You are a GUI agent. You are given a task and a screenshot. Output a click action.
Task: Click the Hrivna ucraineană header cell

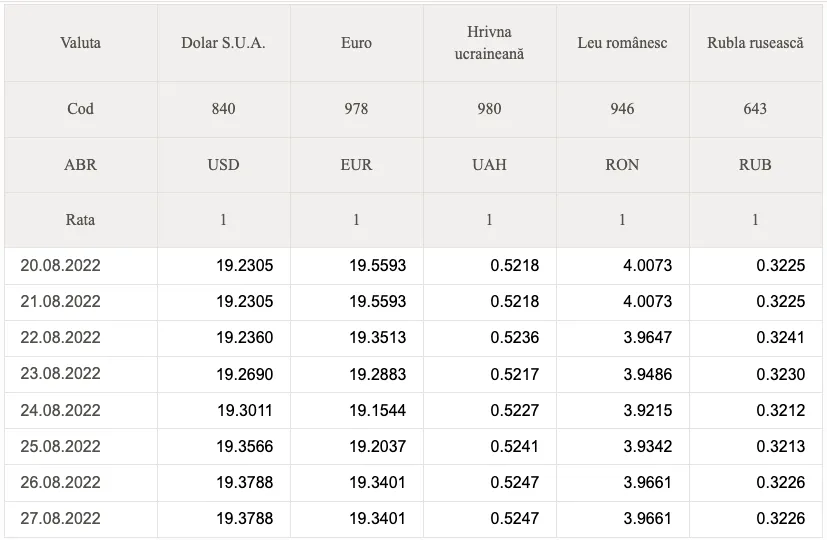click(x=489, y=43)
